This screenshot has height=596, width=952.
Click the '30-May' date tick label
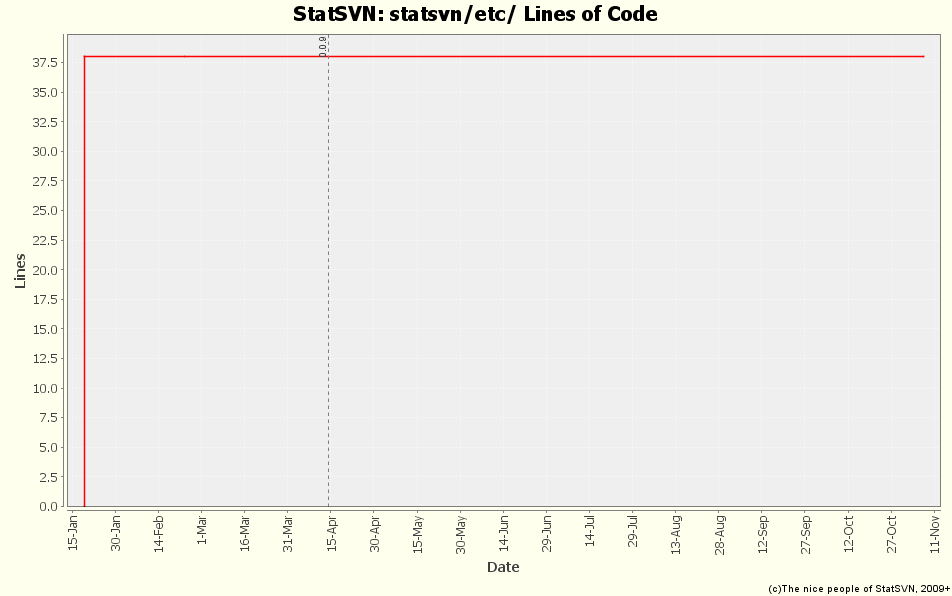click(x=461, y=534)
